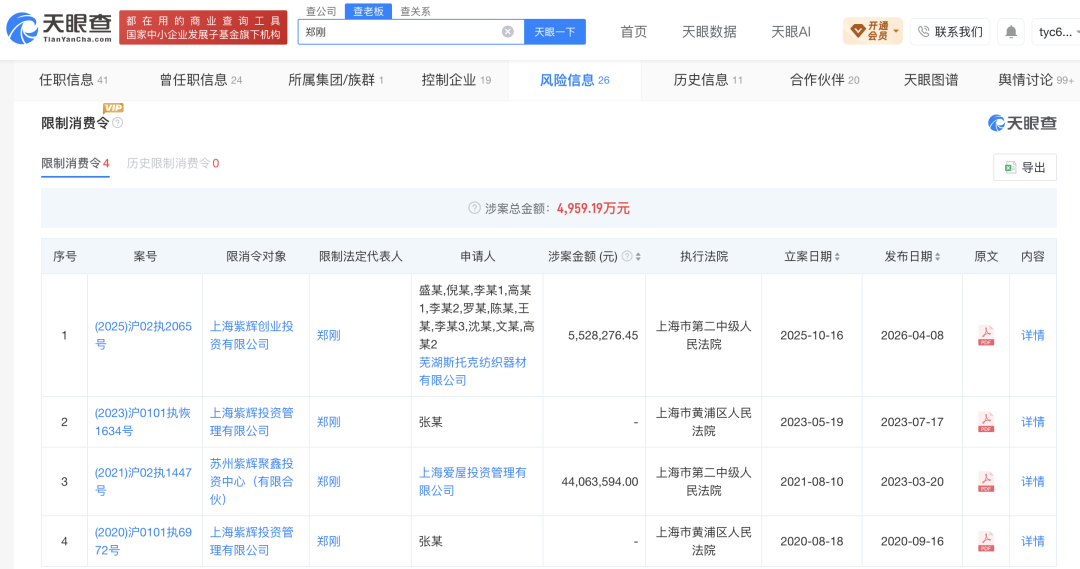Open the 控制企业 19 tab
The height and width of the screenshot is (569, 1080).
tap(456, 80)
